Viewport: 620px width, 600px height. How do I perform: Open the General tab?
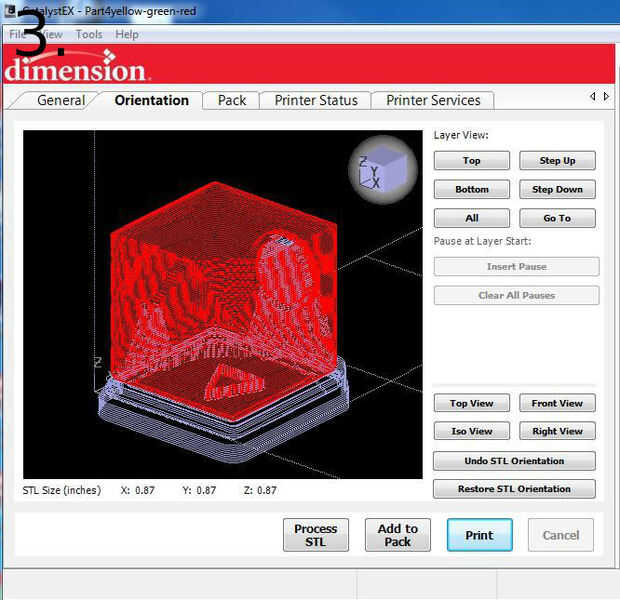tap(61, 100)
